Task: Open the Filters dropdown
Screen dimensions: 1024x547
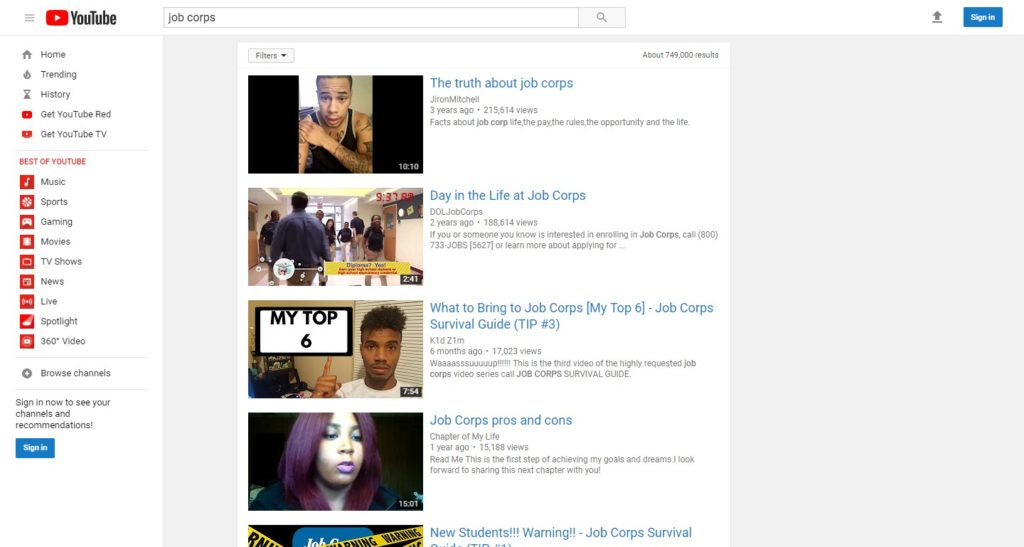Action: pos(271,55)
